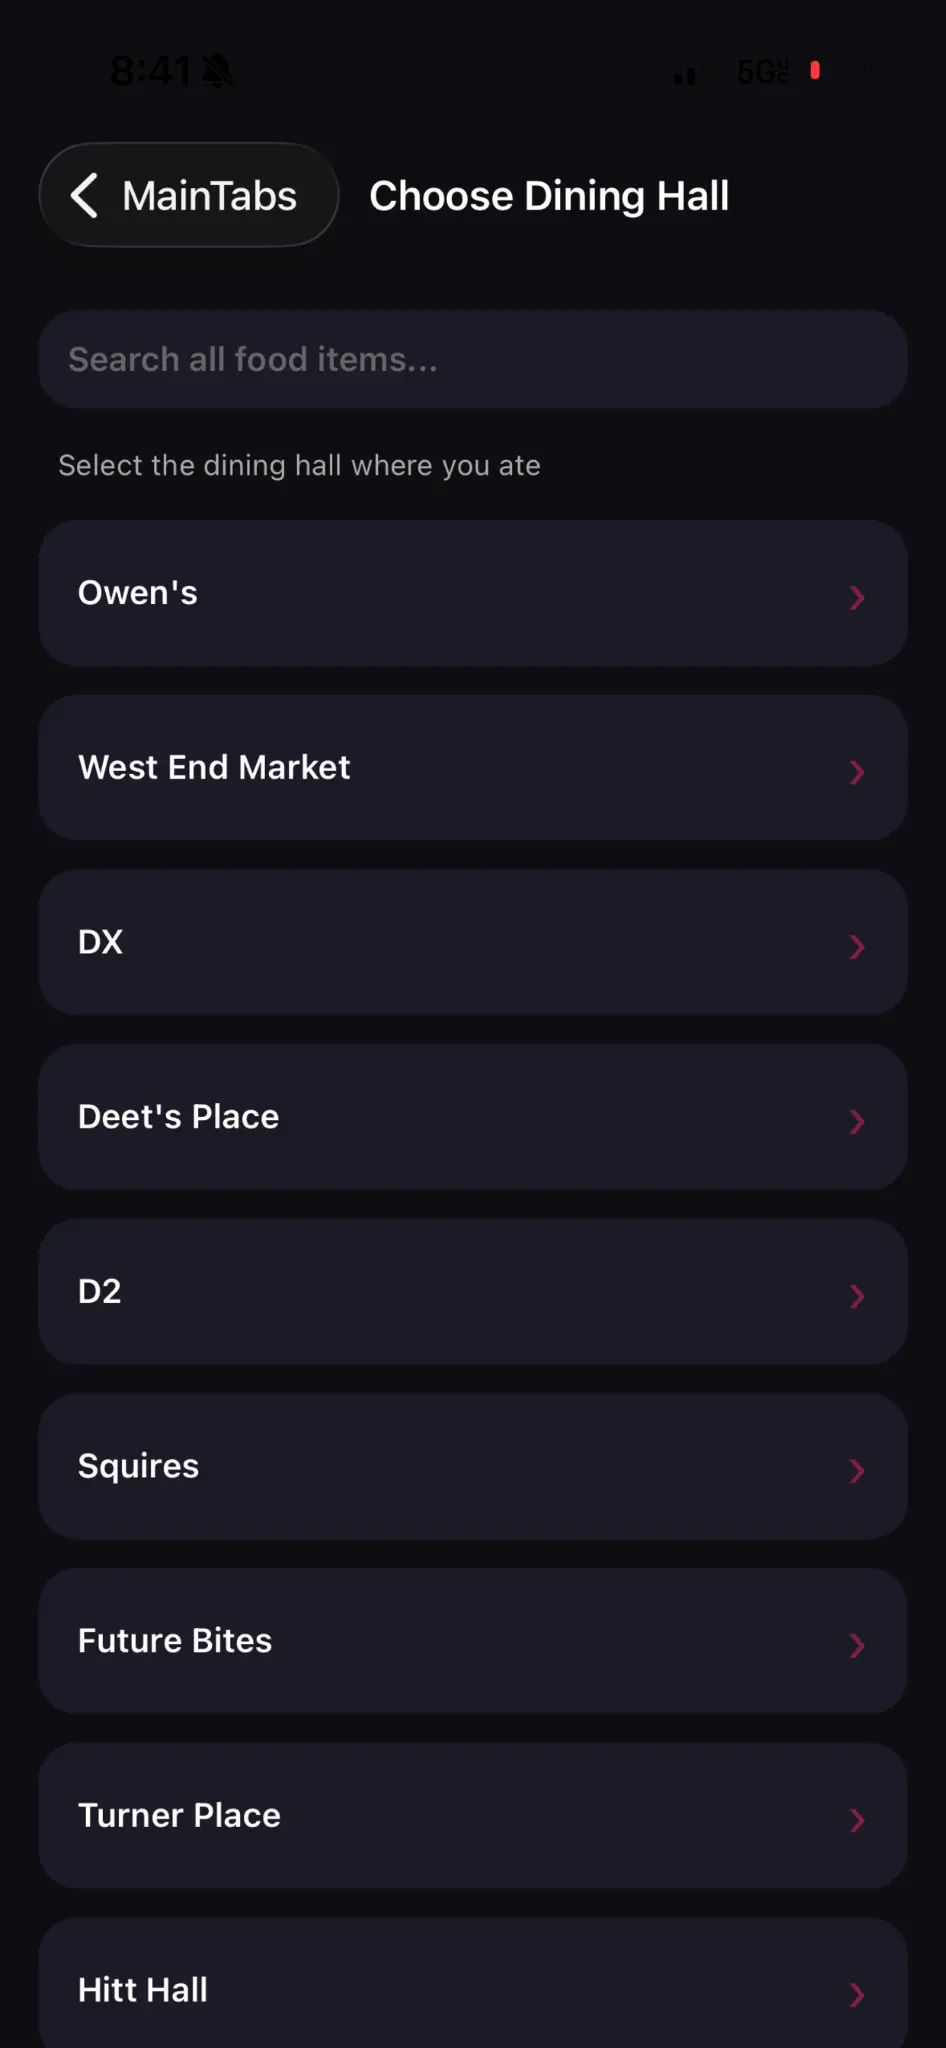
Task: Open Owen's chevron arrow
Action: (856, 597)
